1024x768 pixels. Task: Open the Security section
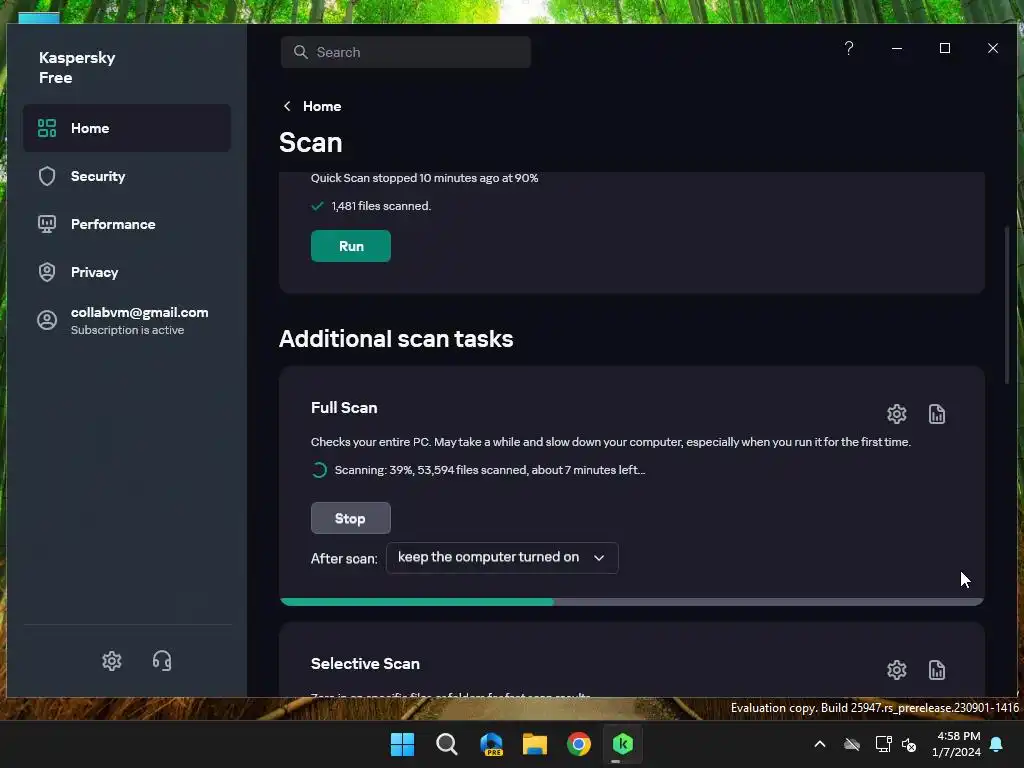(x=127, y=176)
